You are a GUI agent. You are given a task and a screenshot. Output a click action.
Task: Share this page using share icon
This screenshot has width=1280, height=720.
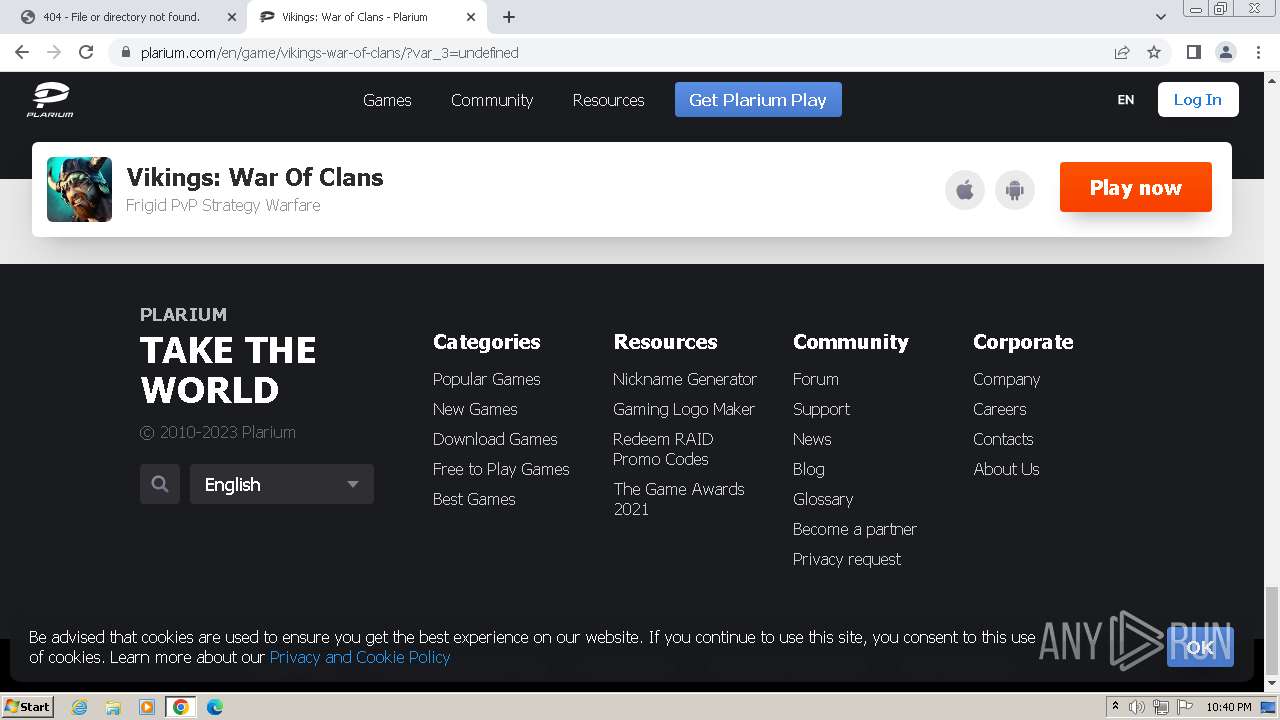point(1122,52)
